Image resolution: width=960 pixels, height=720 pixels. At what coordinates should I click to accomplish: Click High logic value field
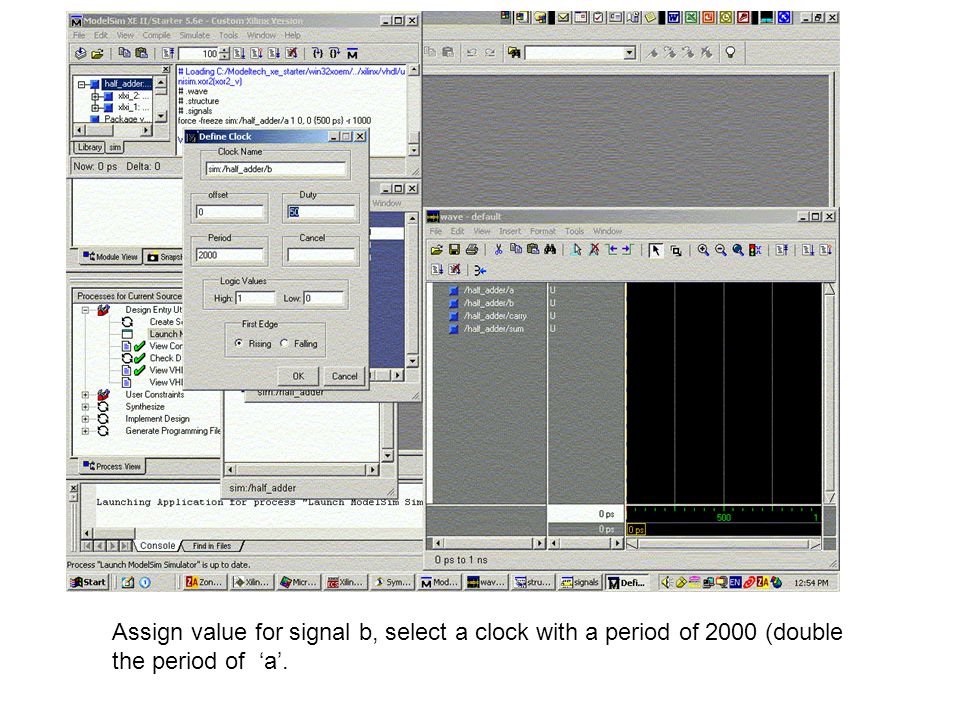255,298
